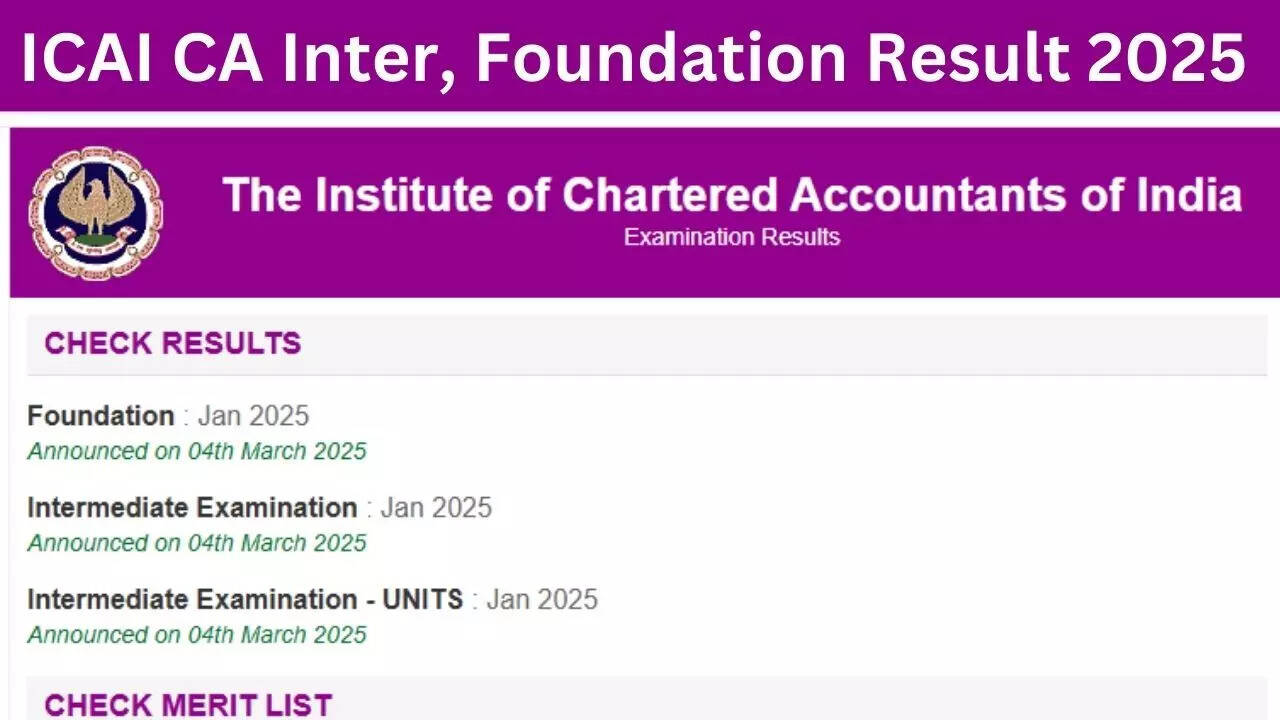
Task: Click announcement date under Intermediate Examination - UNITS
Action: coord(197,635)
